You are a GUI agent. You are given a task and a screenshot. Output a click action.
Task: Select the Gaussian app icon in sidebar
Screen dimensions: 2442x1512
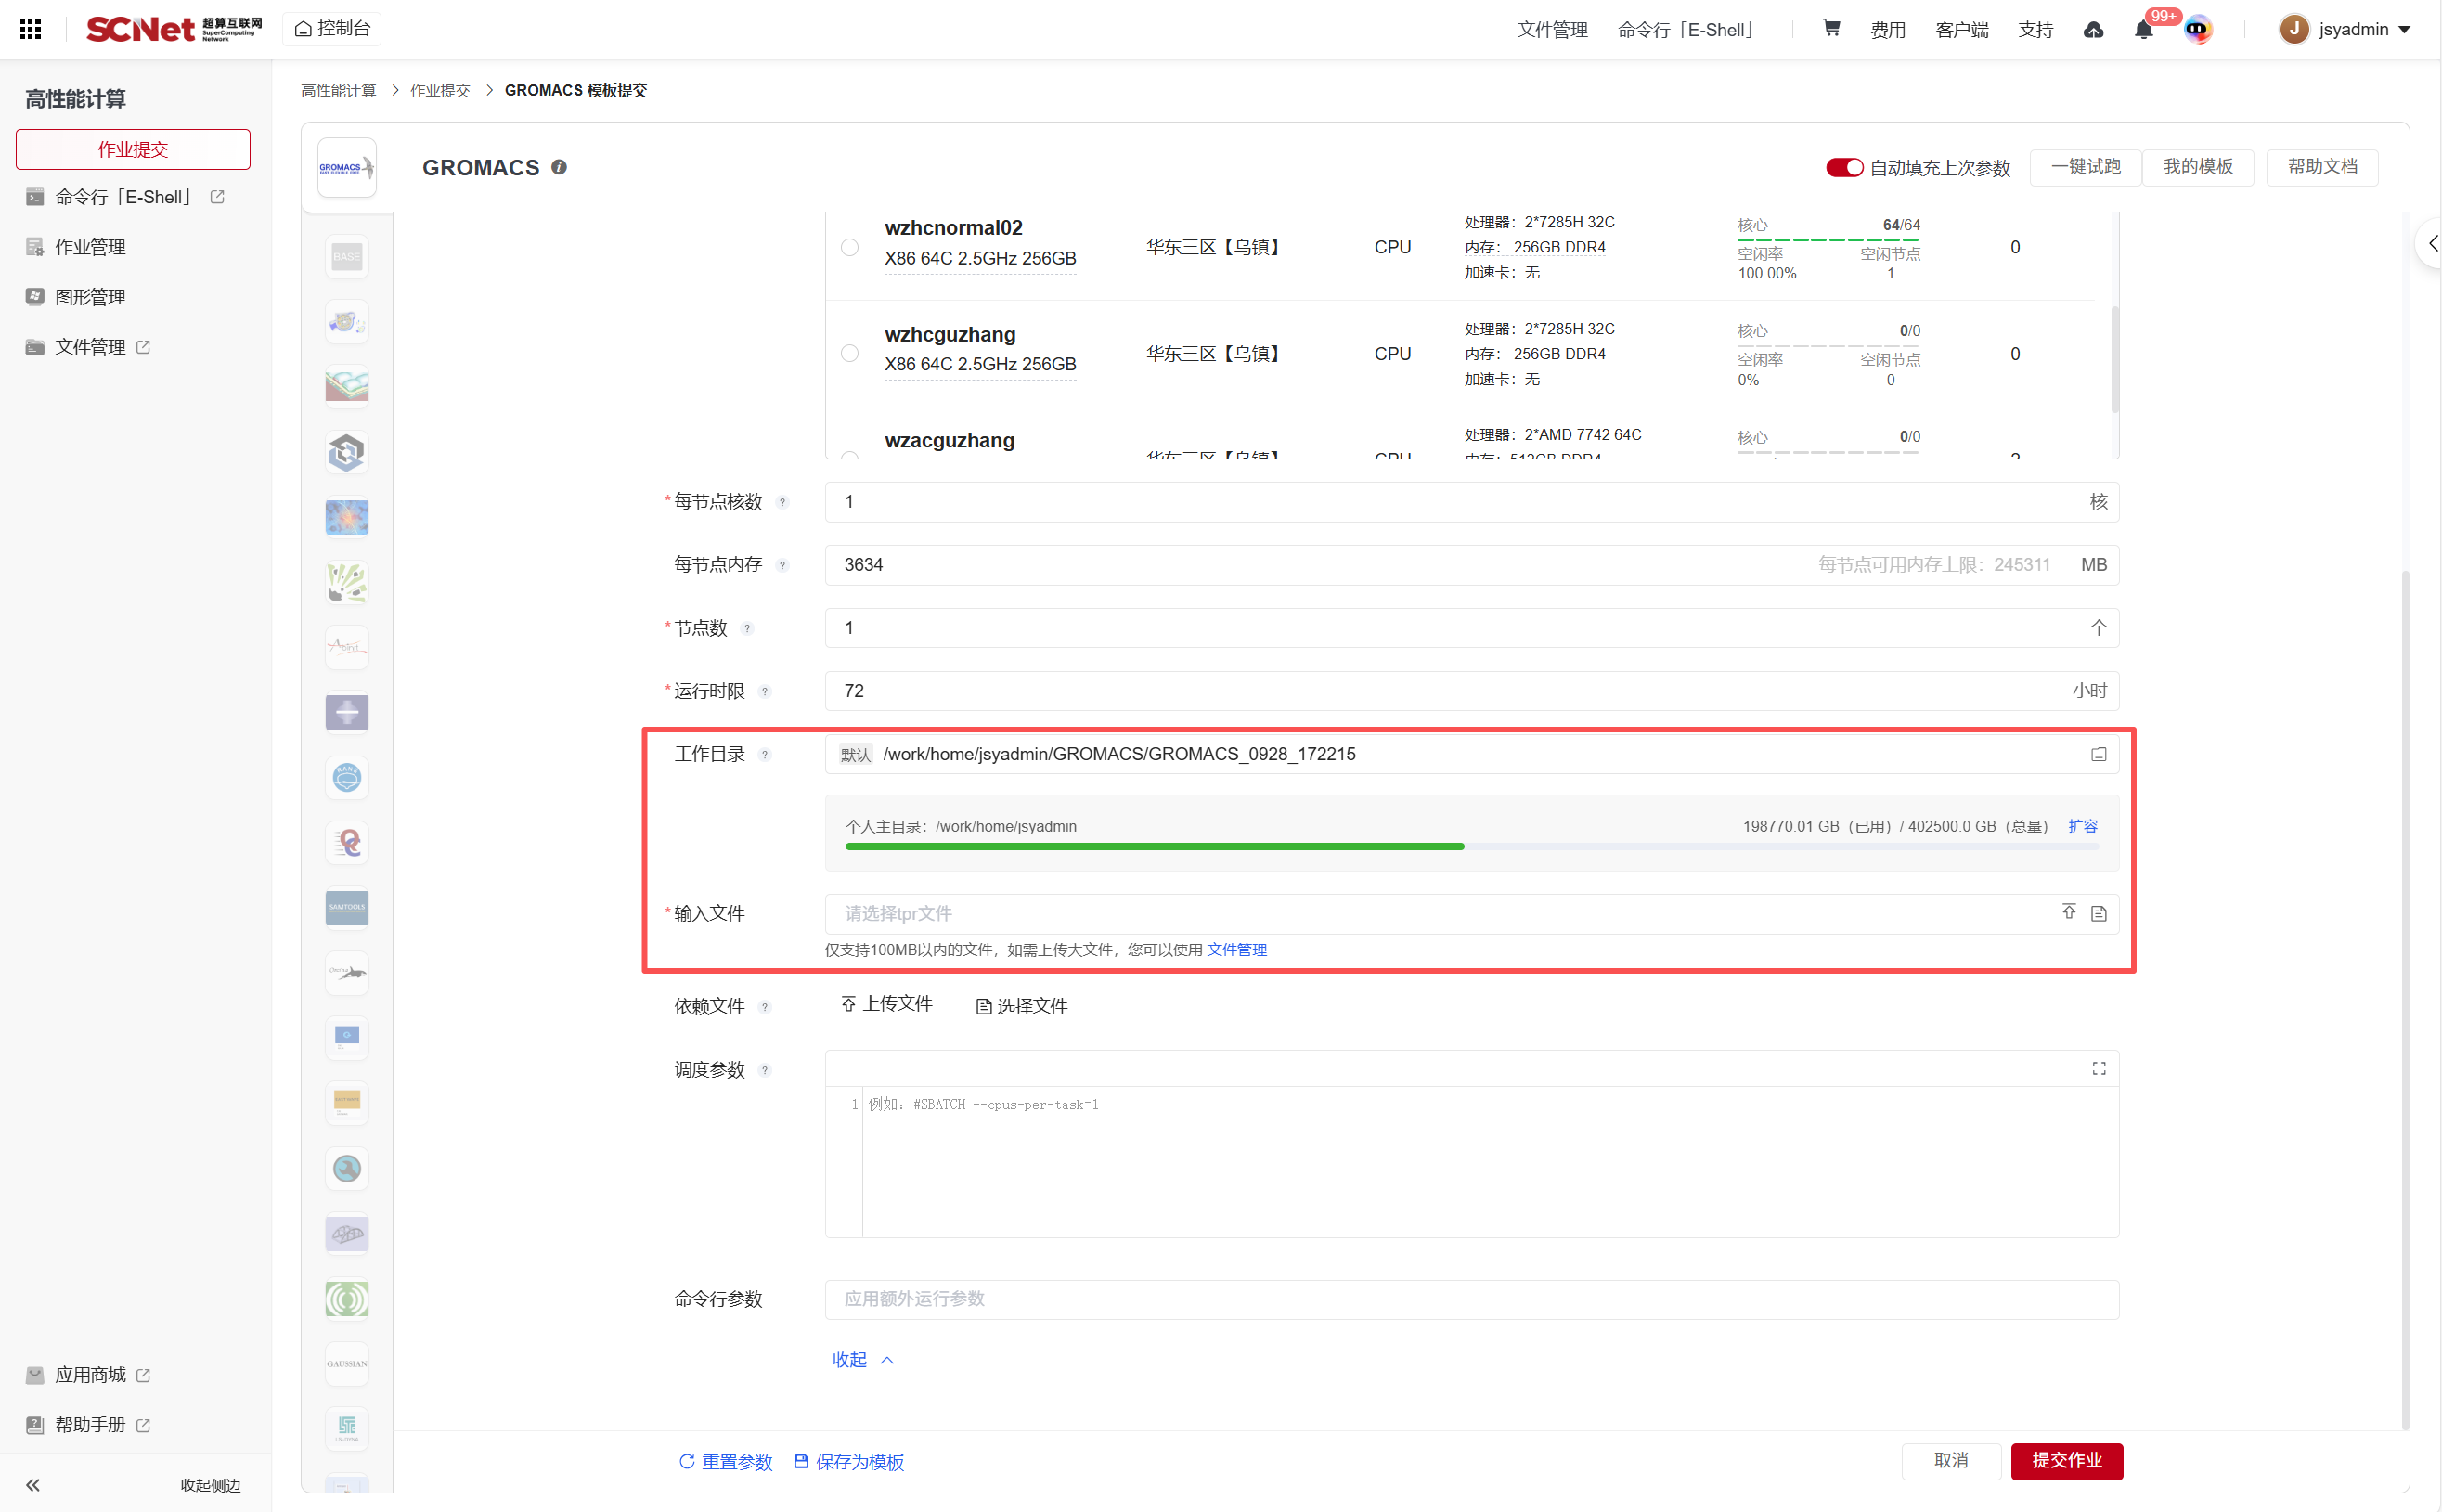coord(346,1363)
